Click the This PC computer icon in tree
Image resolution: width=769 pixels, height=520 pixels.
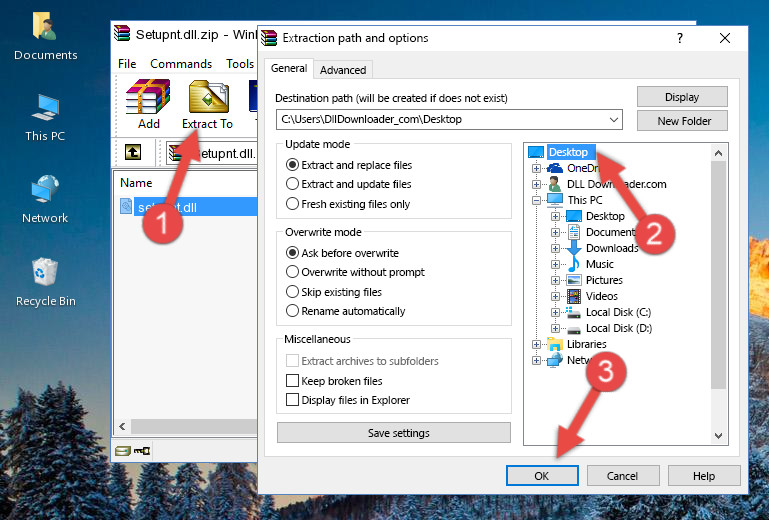555,200
